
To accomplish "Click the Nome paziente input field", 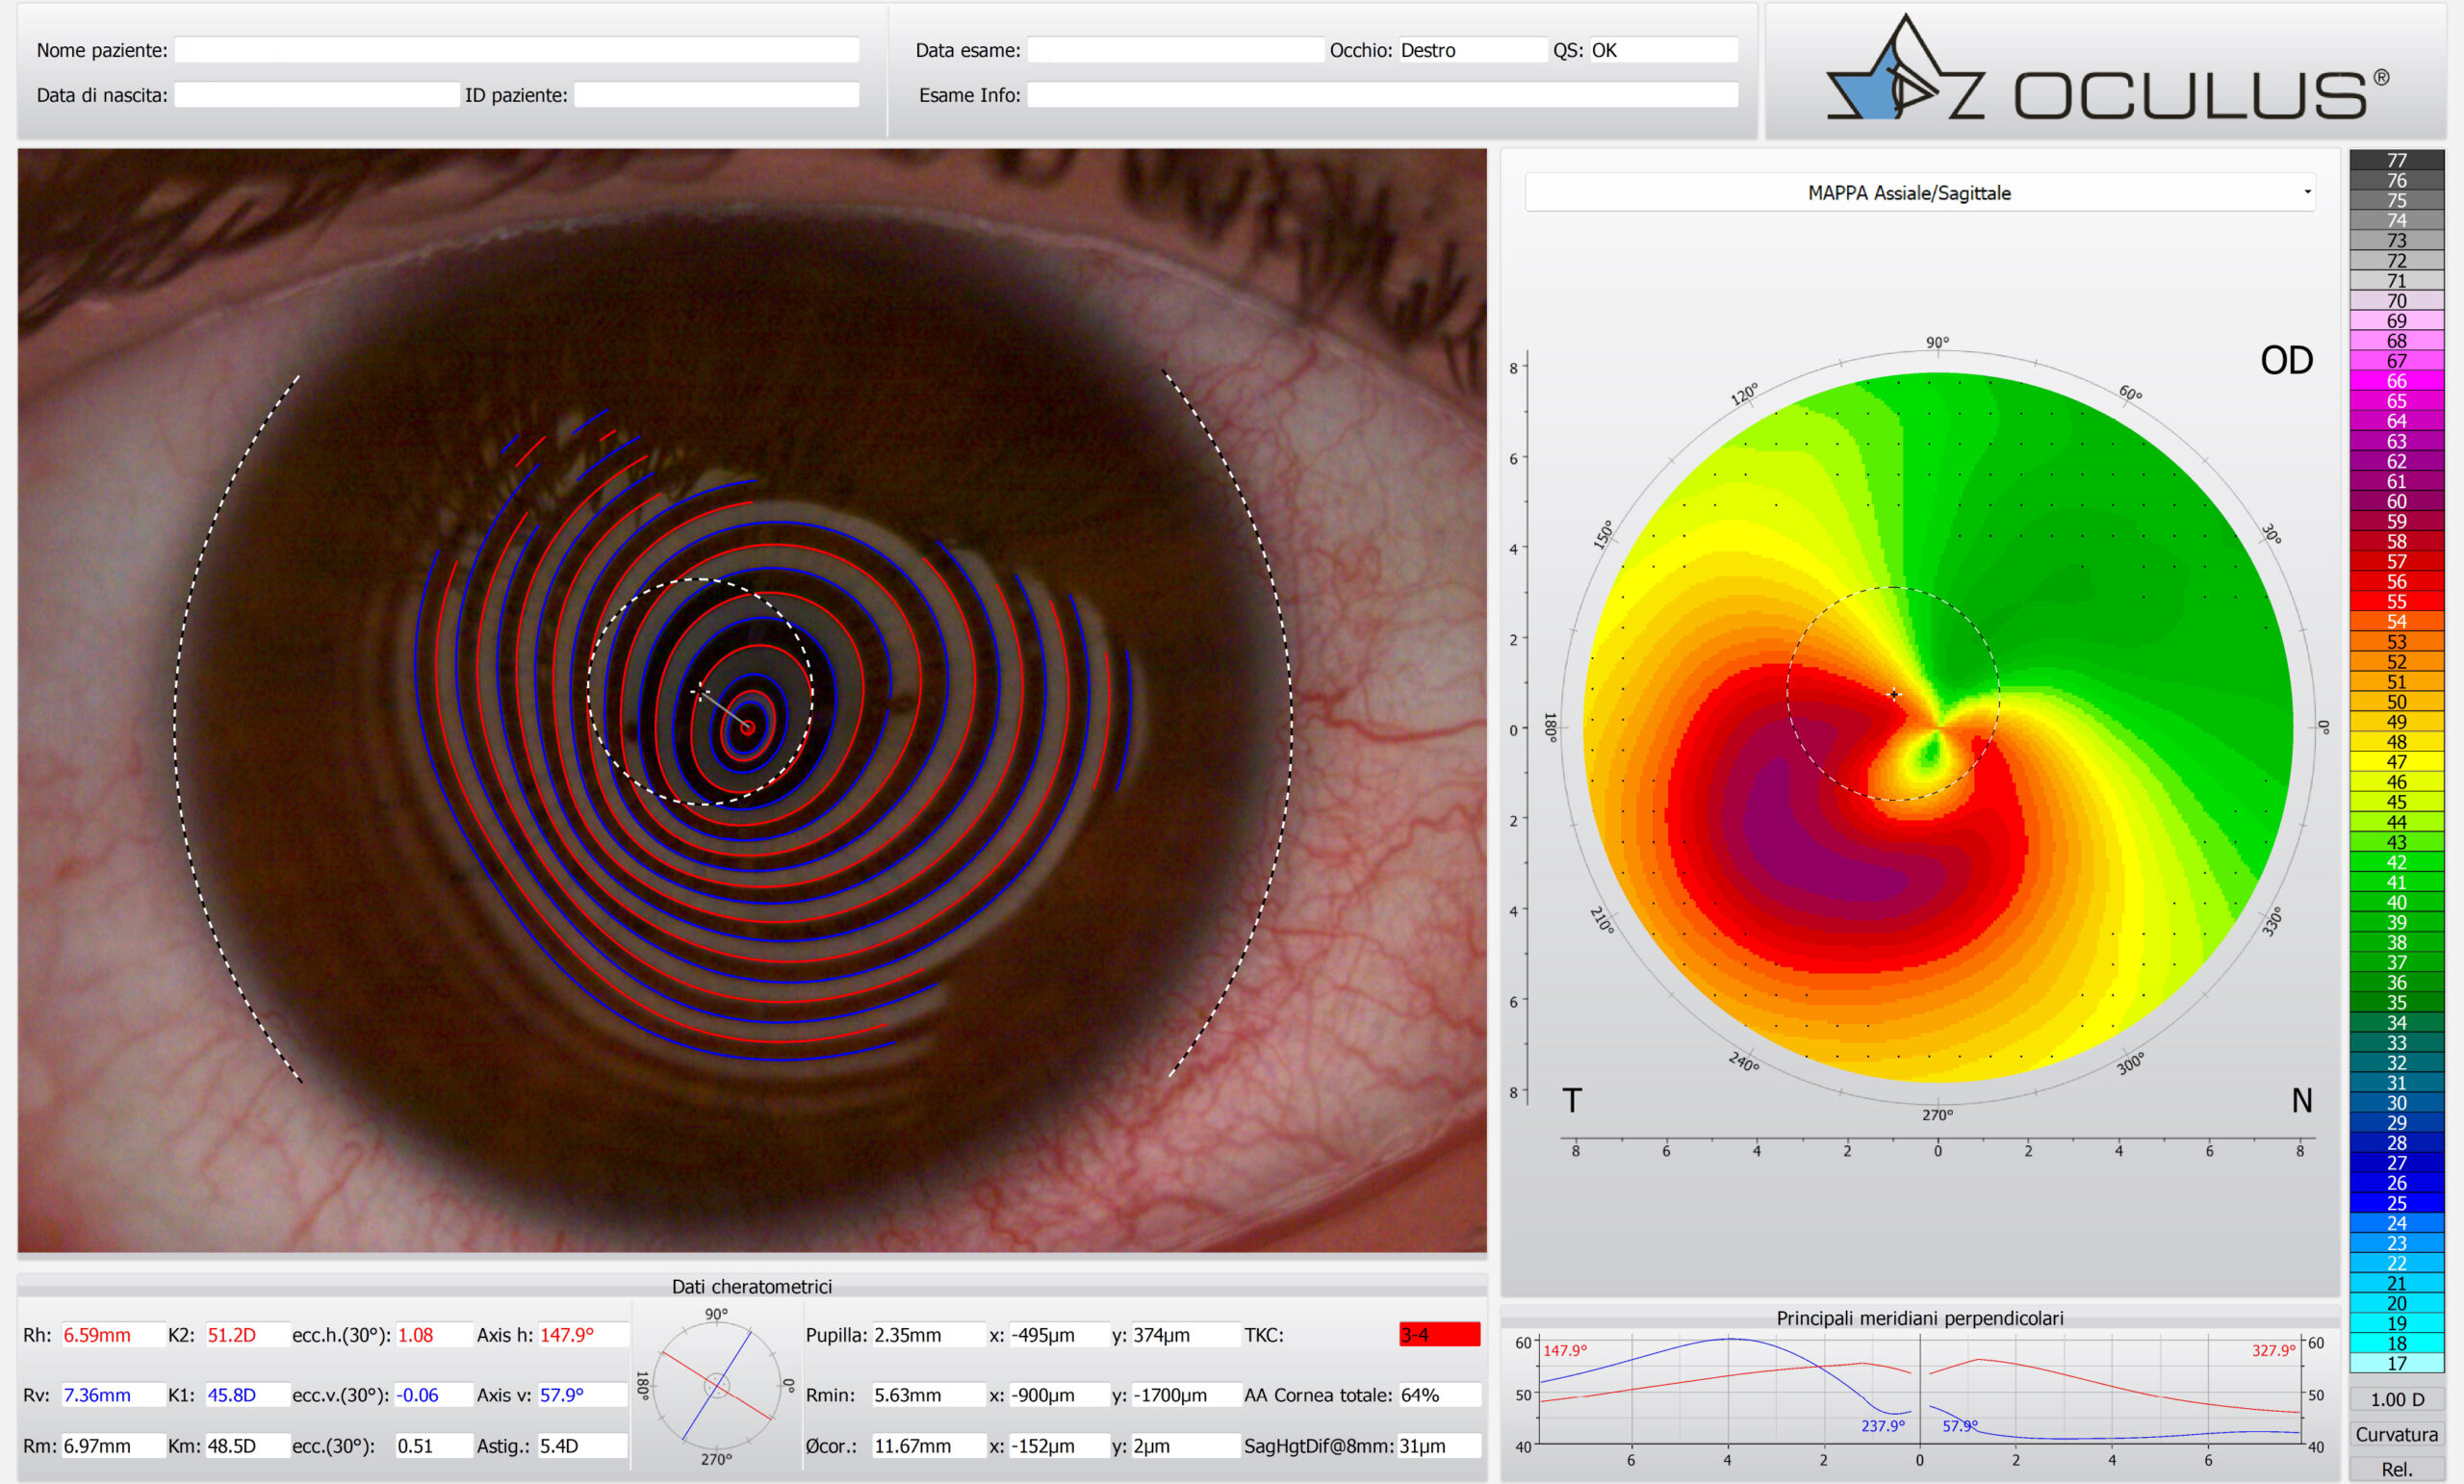I will [516, 50].
